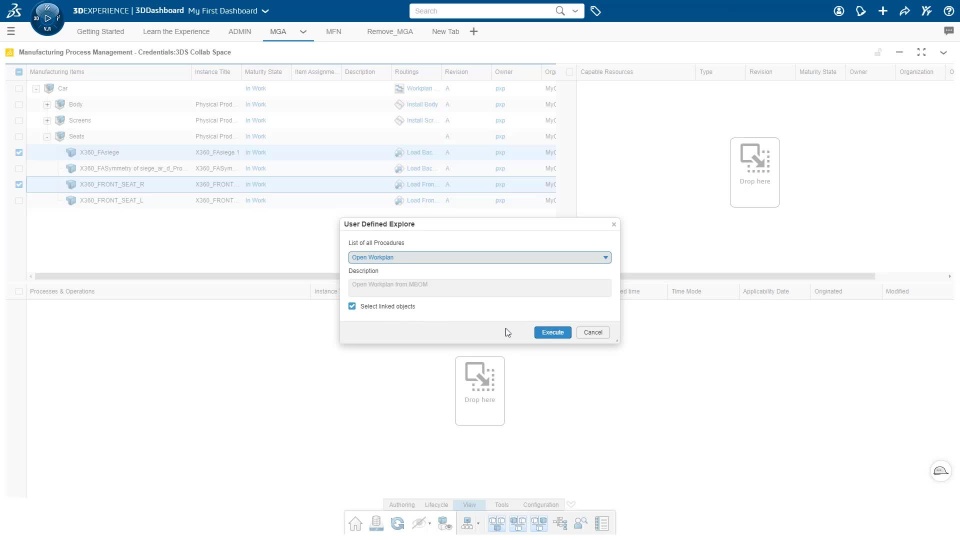960x540 pixels.
Task: Click the cube with eye preview icon
Action: click(x=445, y=523)
